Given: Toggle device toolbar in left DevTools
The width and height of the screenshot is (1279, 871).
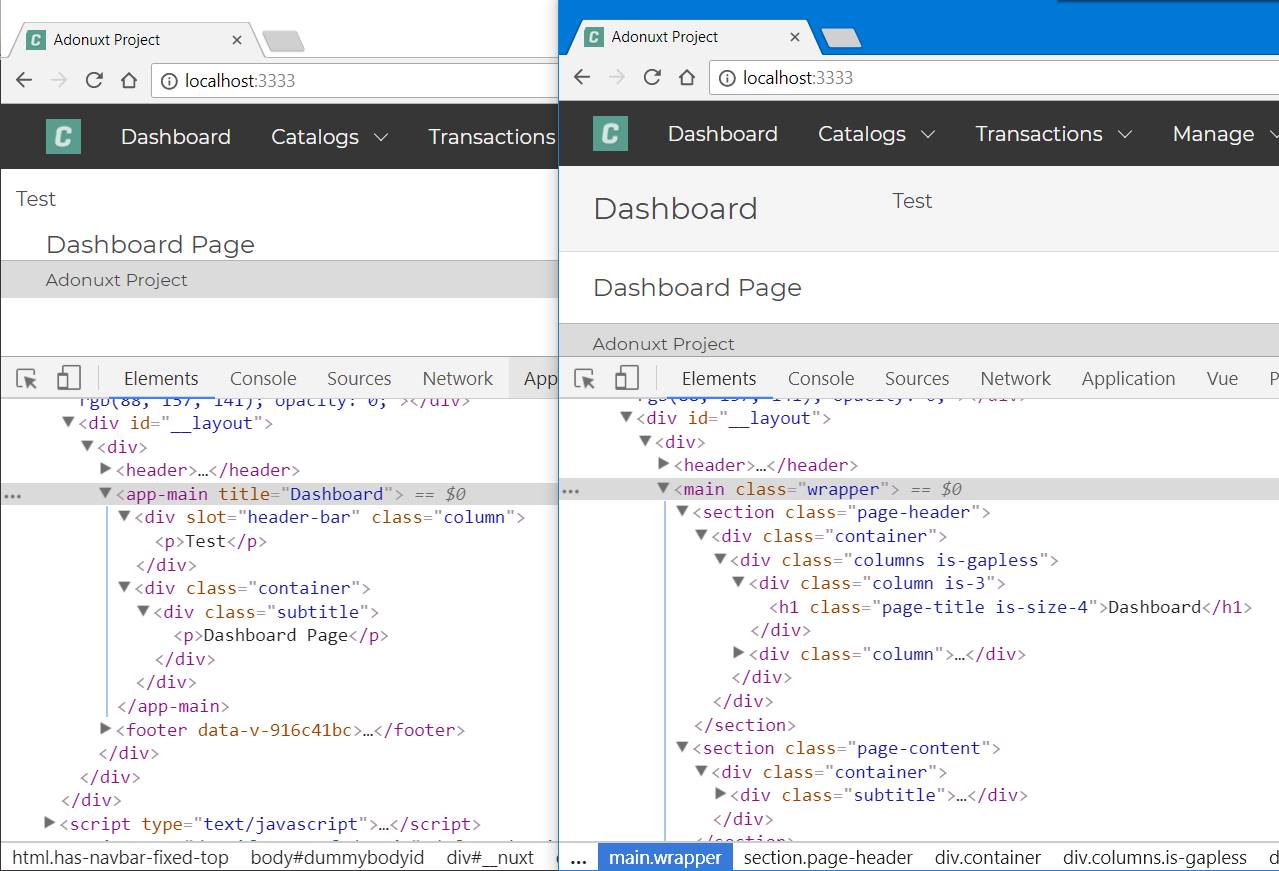Looking at the screenshot, I should [68, 378].
